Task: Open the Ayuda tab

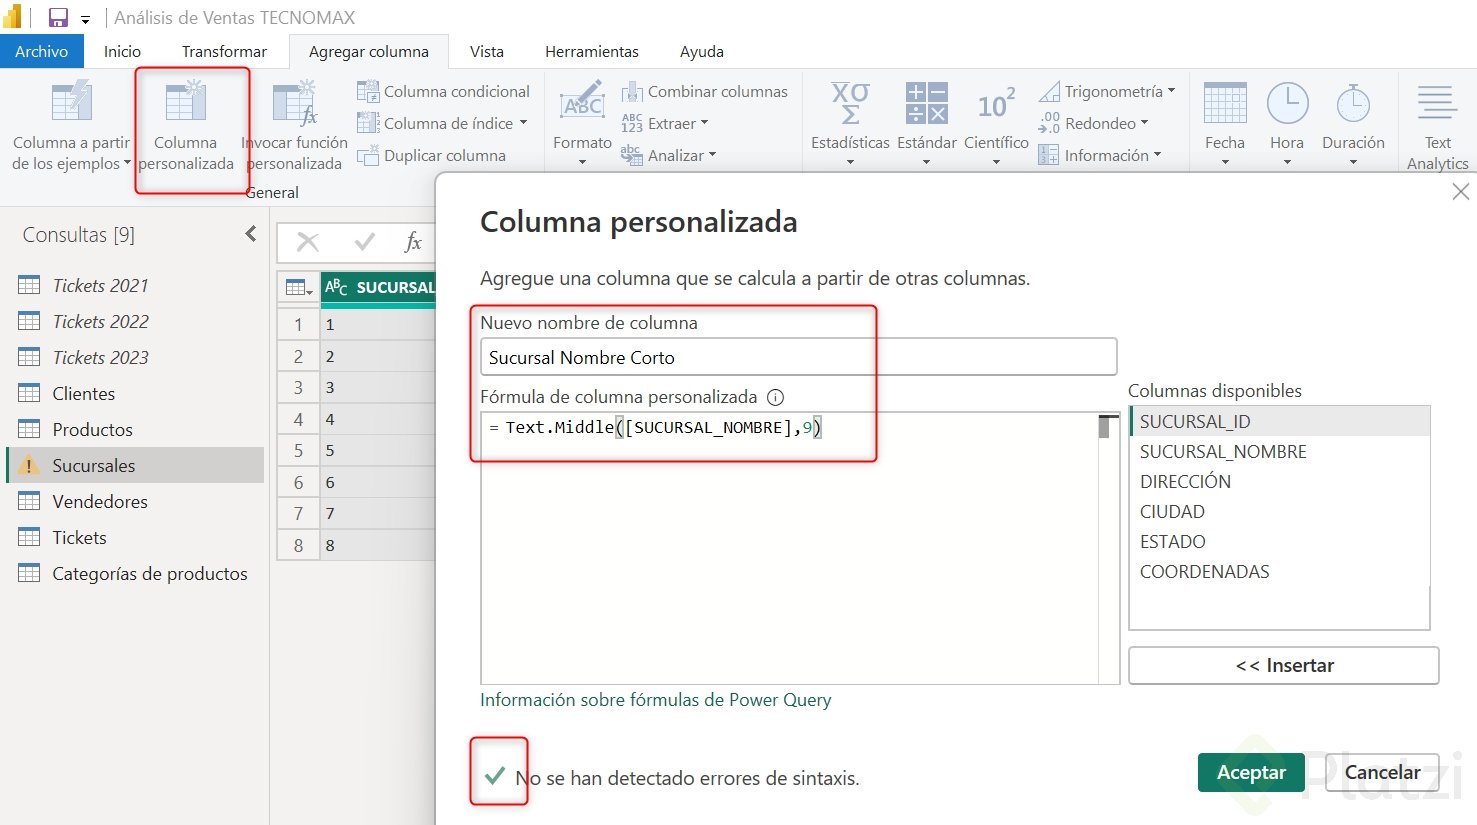Action: tap(702, 51)
